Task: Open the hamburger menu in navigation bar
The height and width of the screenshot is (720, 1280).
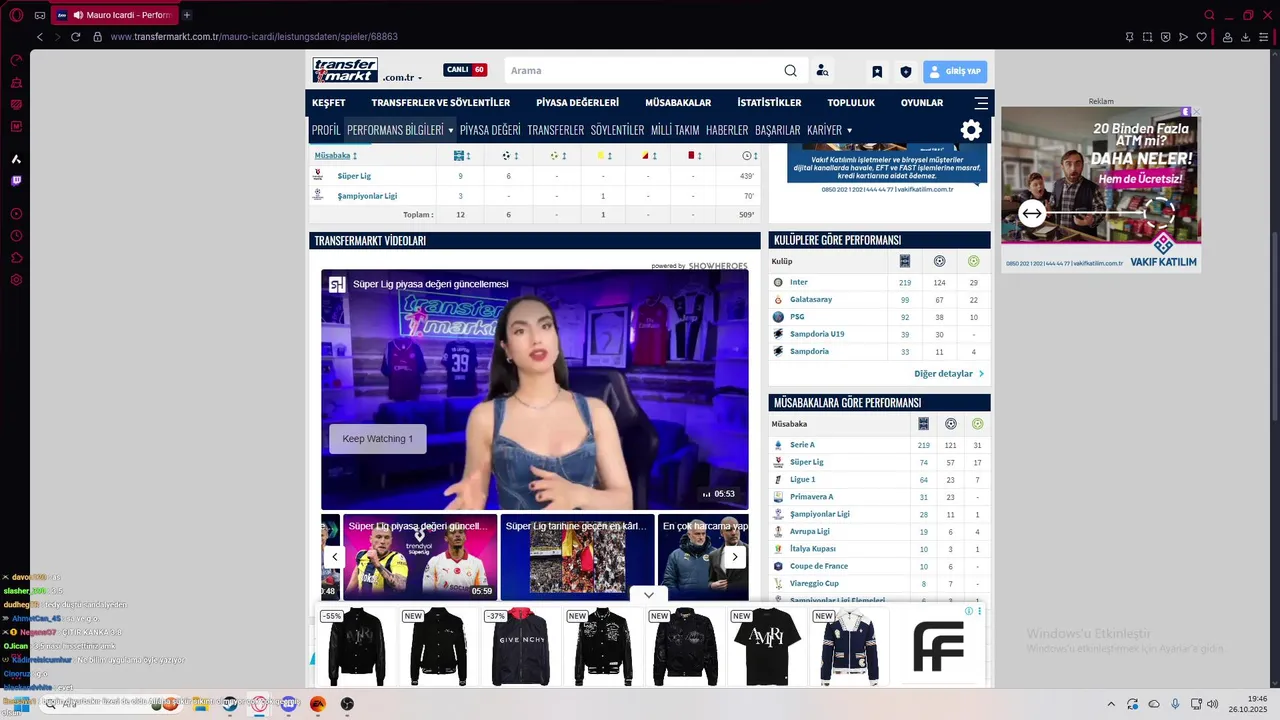Action: pyautogui.click(x=981, y=103)
